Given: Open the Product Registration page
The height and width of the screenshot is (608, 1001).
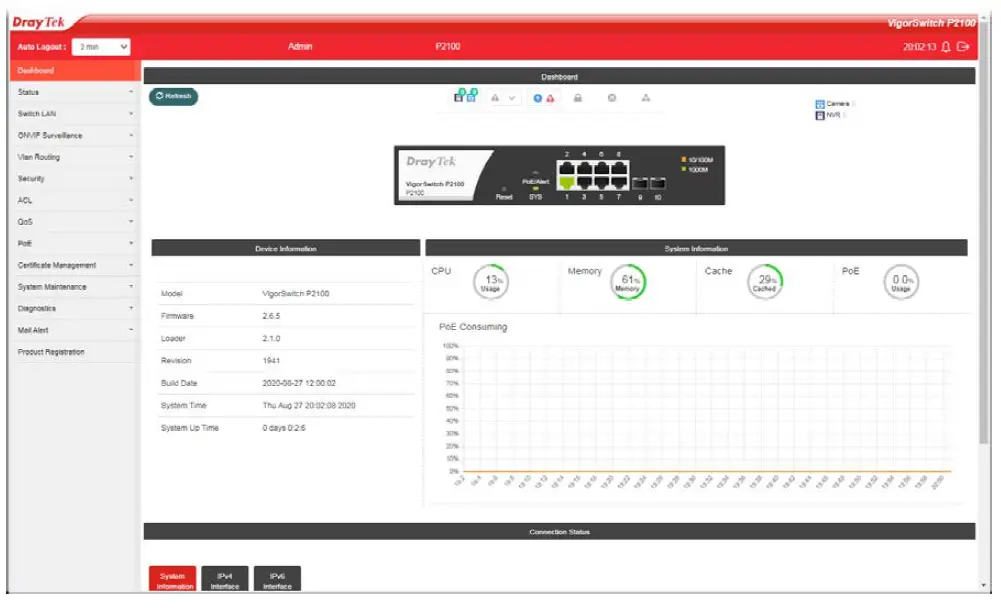Looking at the screenshot, I should click(x=75, y=352).
